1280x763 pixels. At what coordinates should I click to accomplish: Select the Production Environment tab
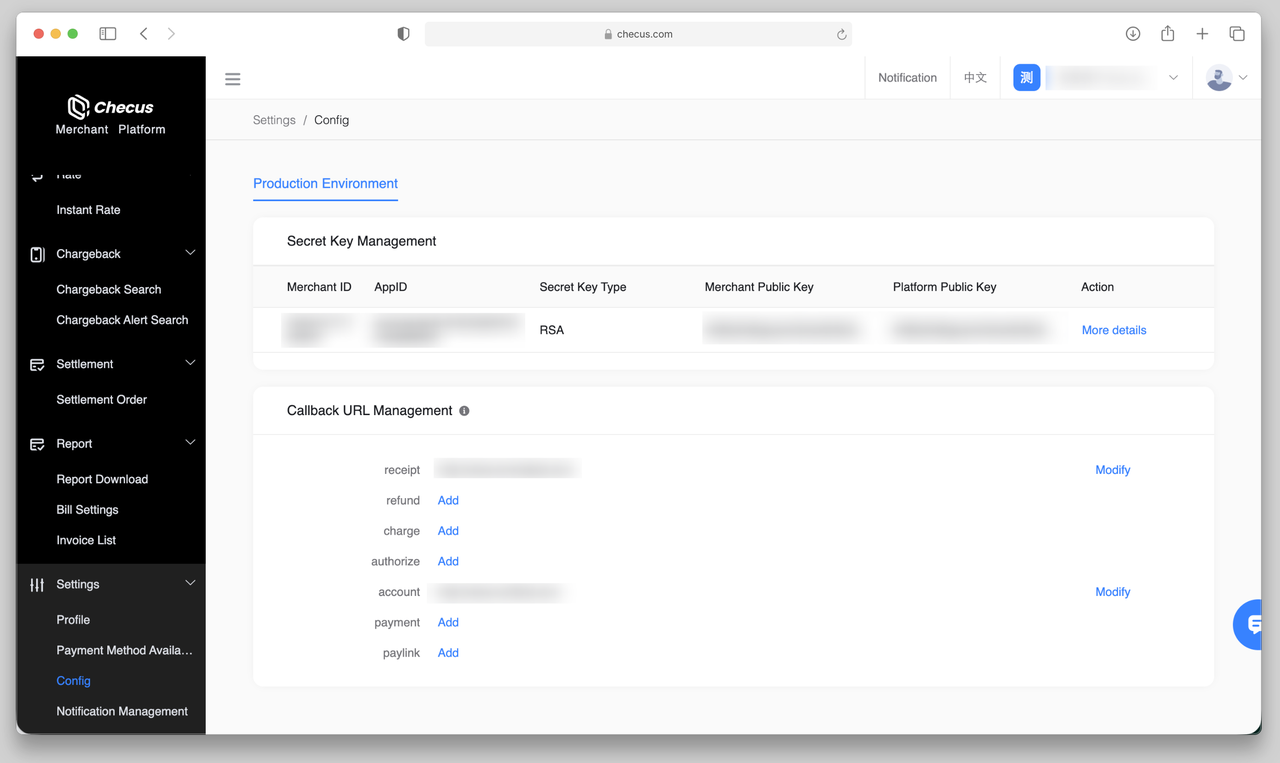click(x=325, y=184)
